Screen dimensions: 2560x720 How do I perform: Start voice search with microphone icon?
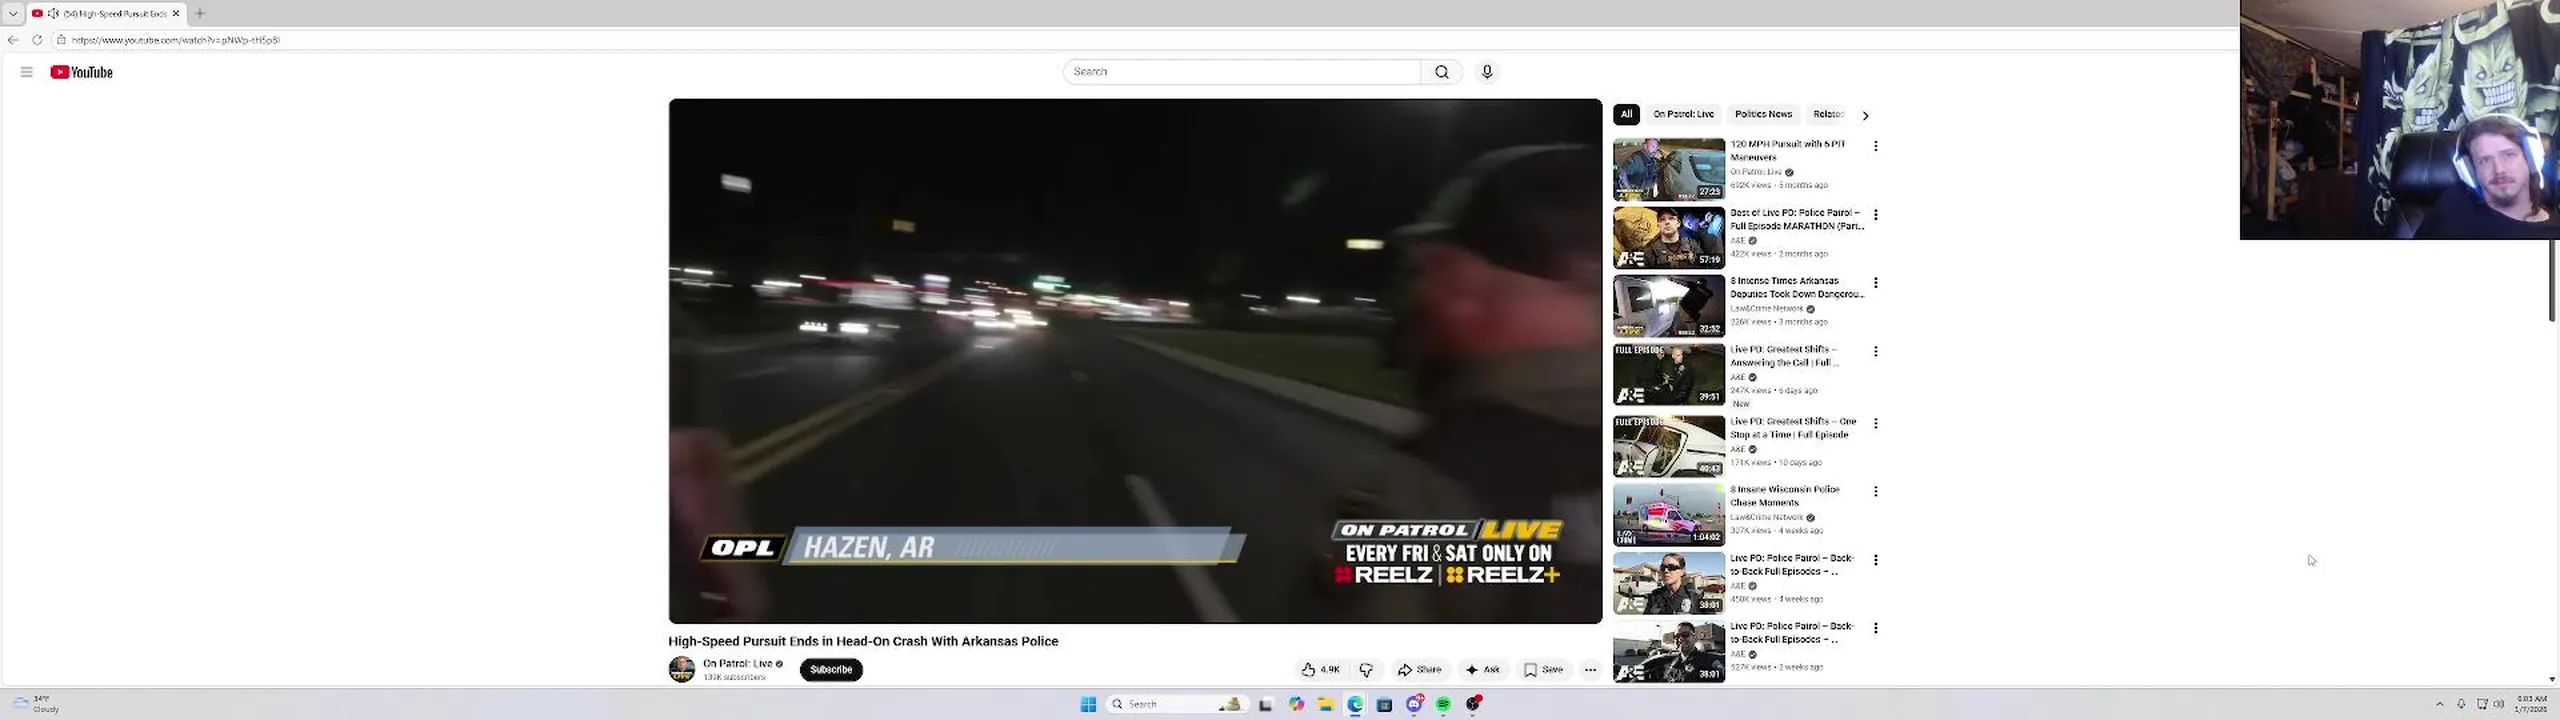tap(1487, 72)
